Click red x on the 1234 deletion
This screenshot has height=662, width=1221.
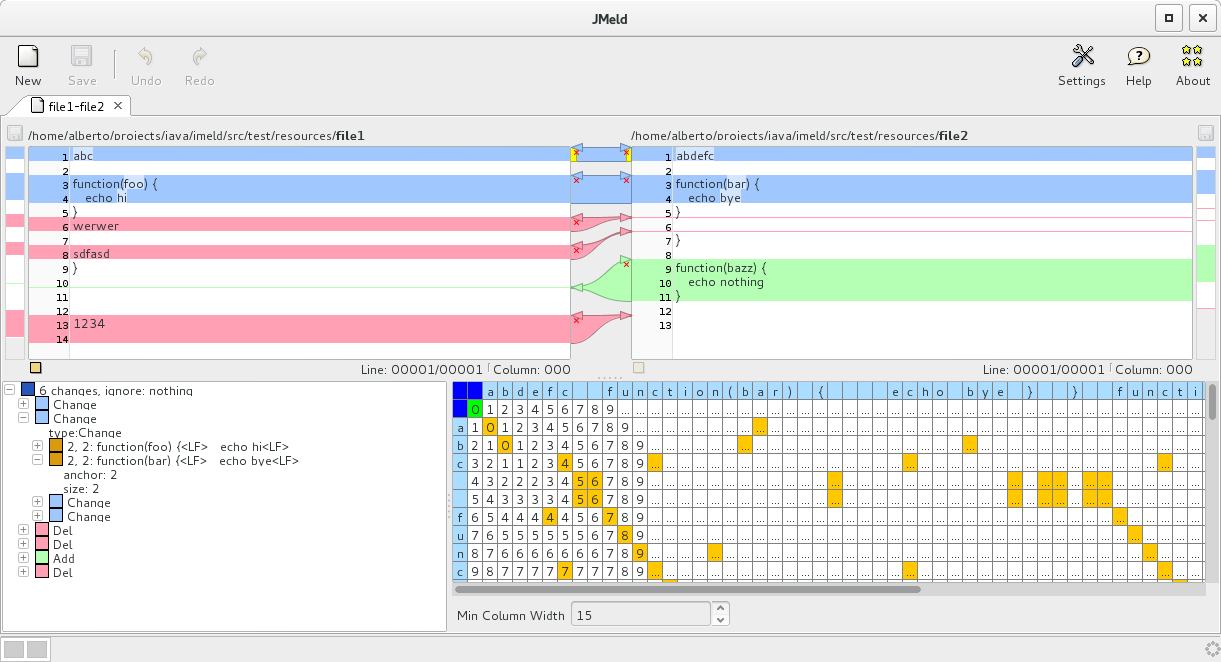point(576,321)
